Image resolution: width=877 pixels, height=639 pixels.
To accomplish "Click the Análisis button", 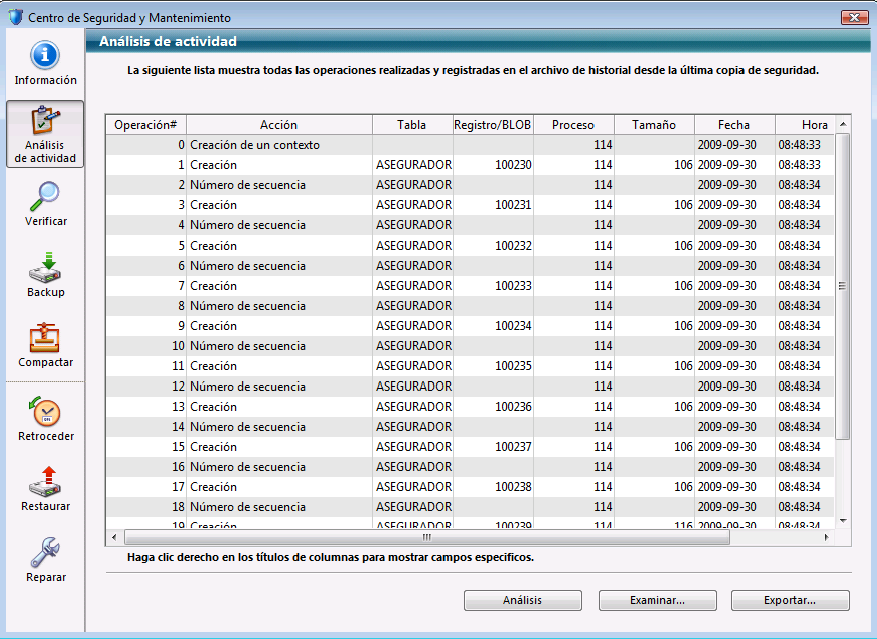I will [x=522, y=600].
